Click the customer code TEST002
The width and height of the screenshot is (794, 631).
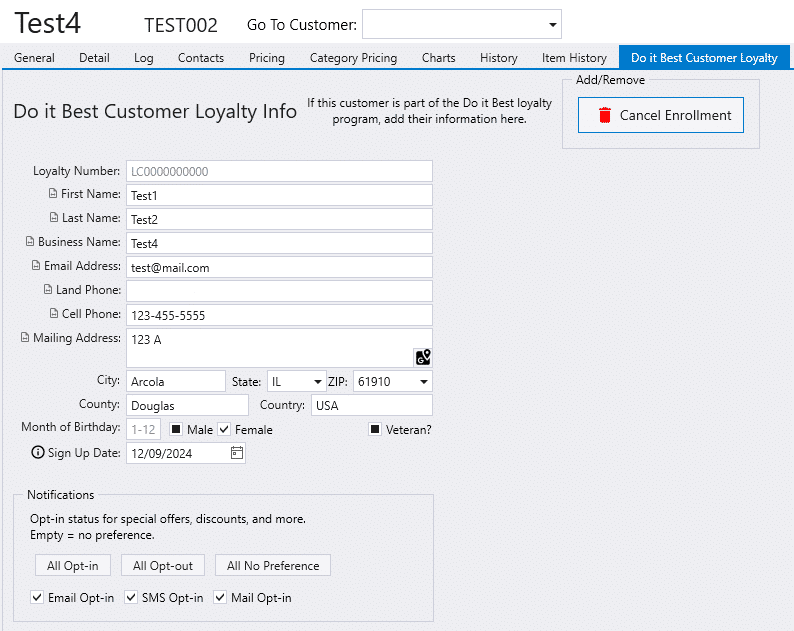(181, 25)
